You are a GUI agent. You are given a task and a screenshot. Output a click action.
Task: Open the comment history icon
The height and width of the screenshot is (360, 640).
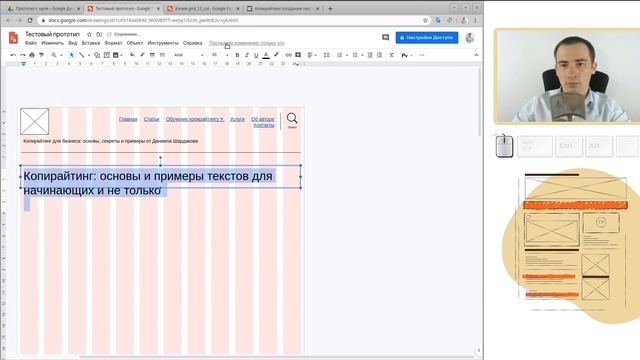pos(385,38)
